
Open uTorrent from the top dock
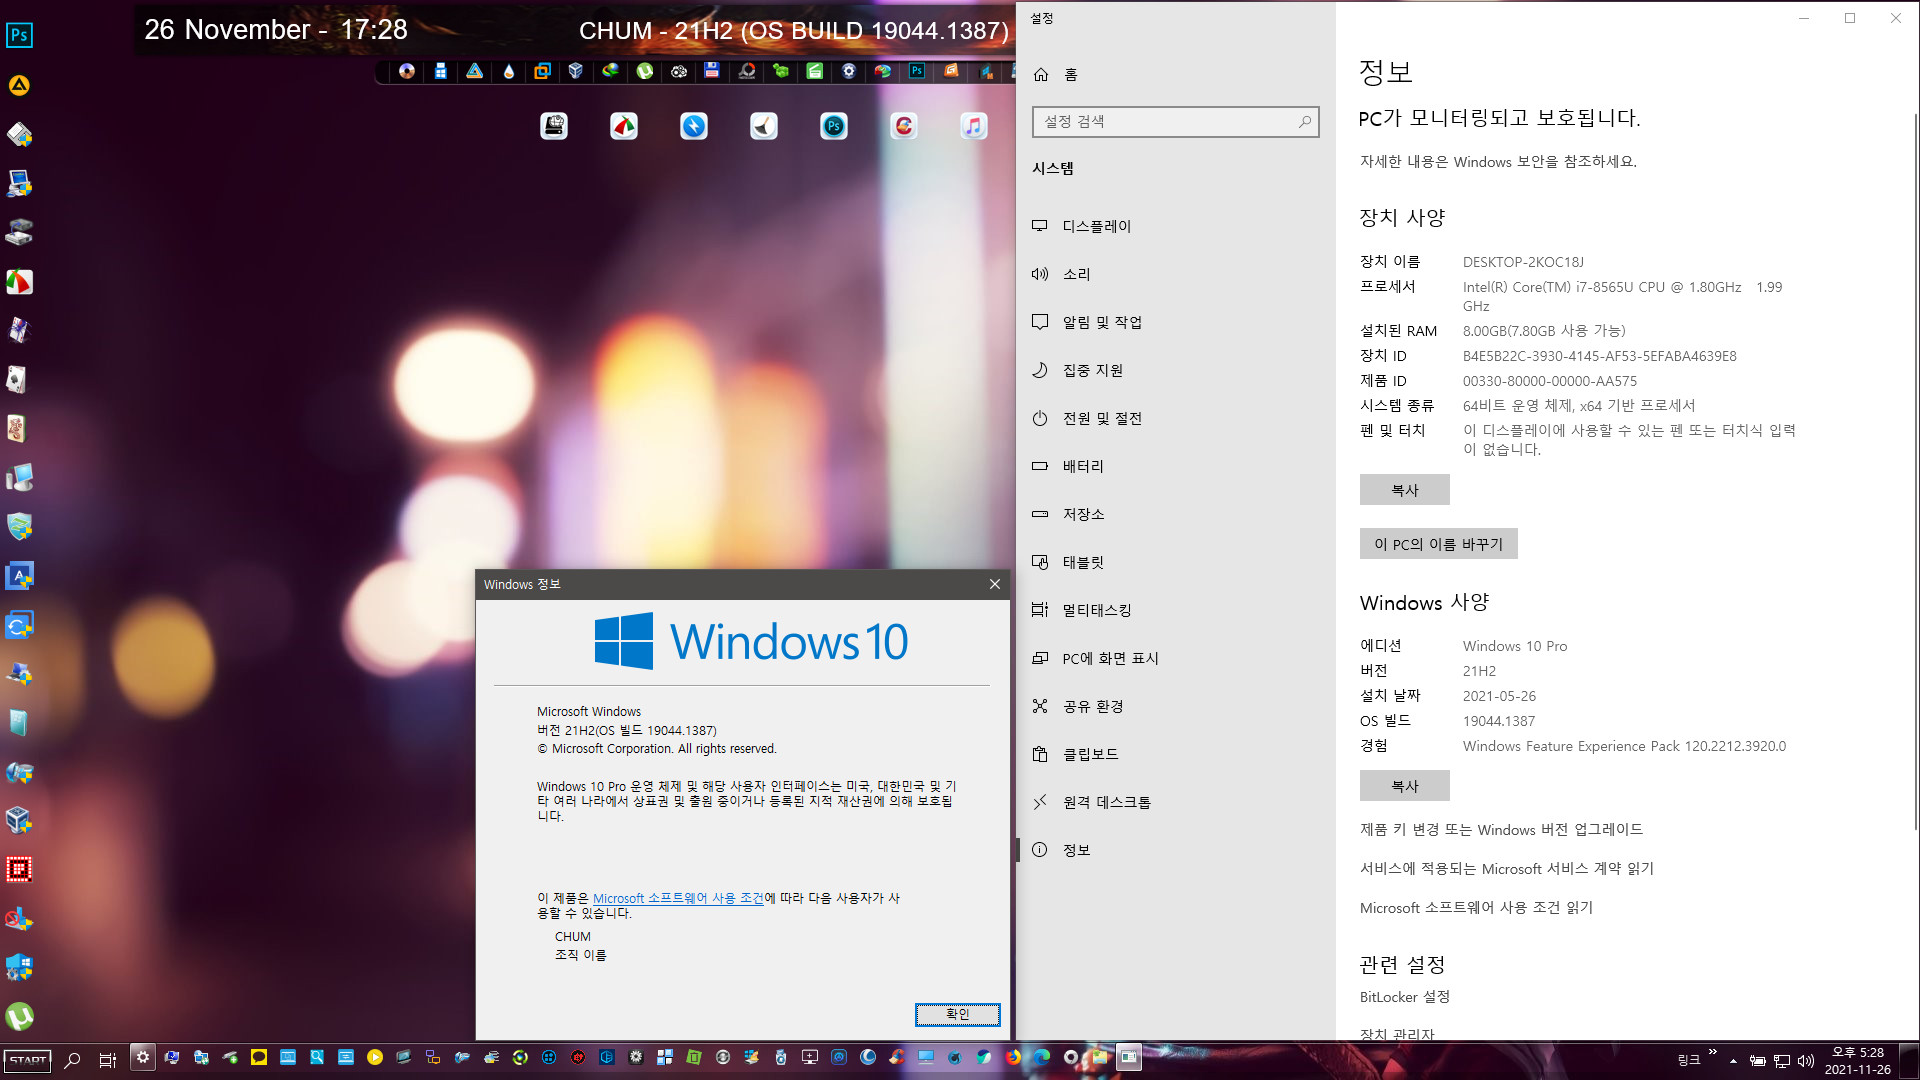645,71
